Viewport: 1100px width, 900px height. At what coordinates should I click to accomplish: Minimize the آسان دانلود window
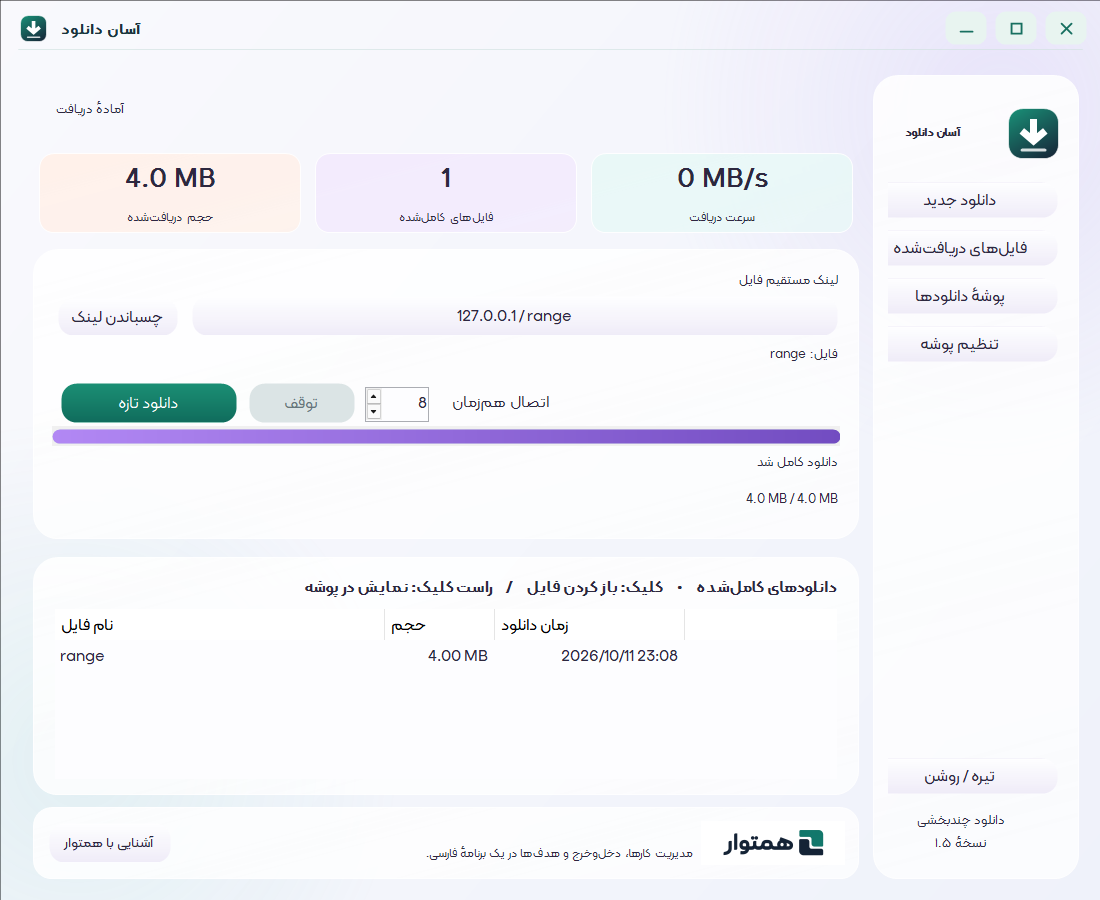[967, 29]
